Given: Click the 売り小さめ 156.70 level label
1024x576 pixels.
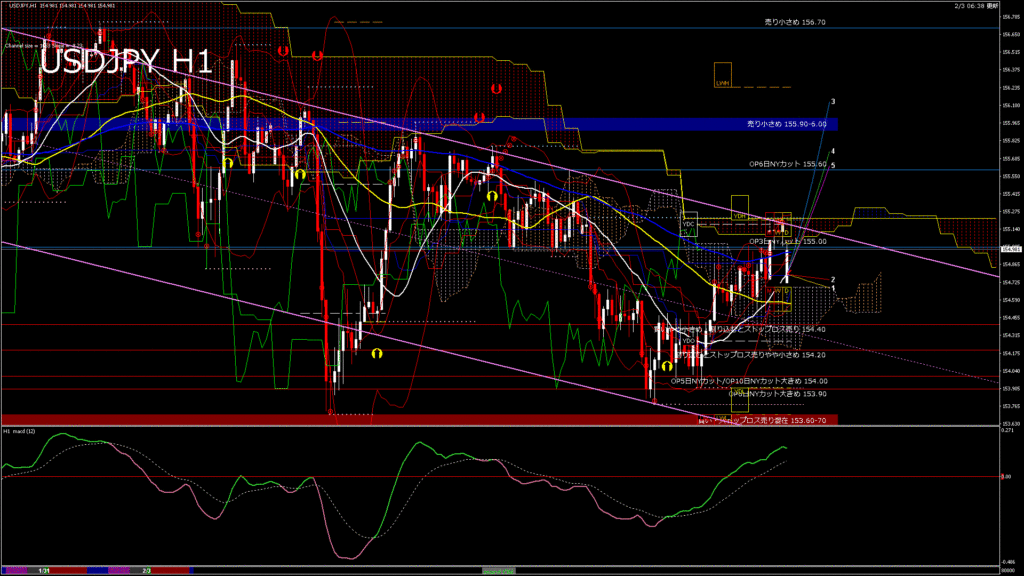Looking at the screenshot, I should [794, 22].
